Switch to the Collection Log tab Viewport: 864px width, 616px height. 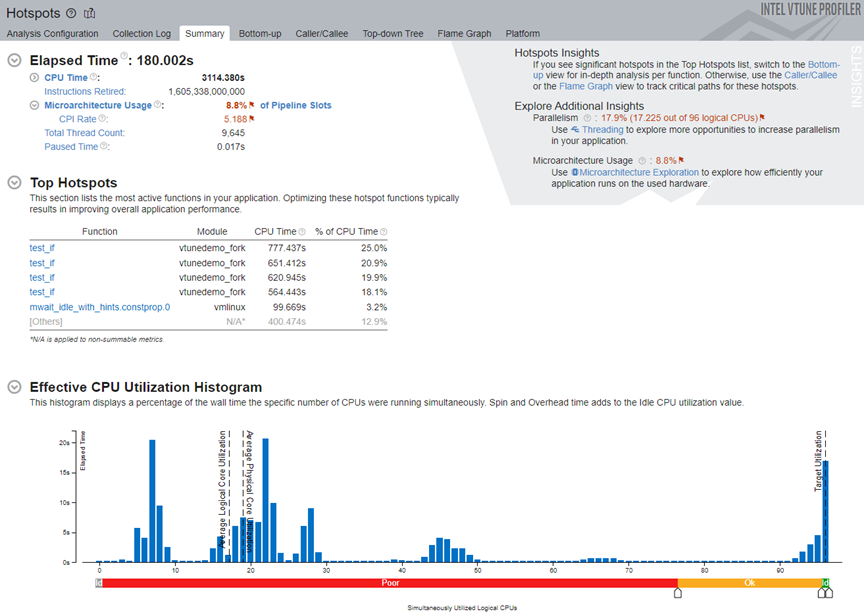coord(141,34)
